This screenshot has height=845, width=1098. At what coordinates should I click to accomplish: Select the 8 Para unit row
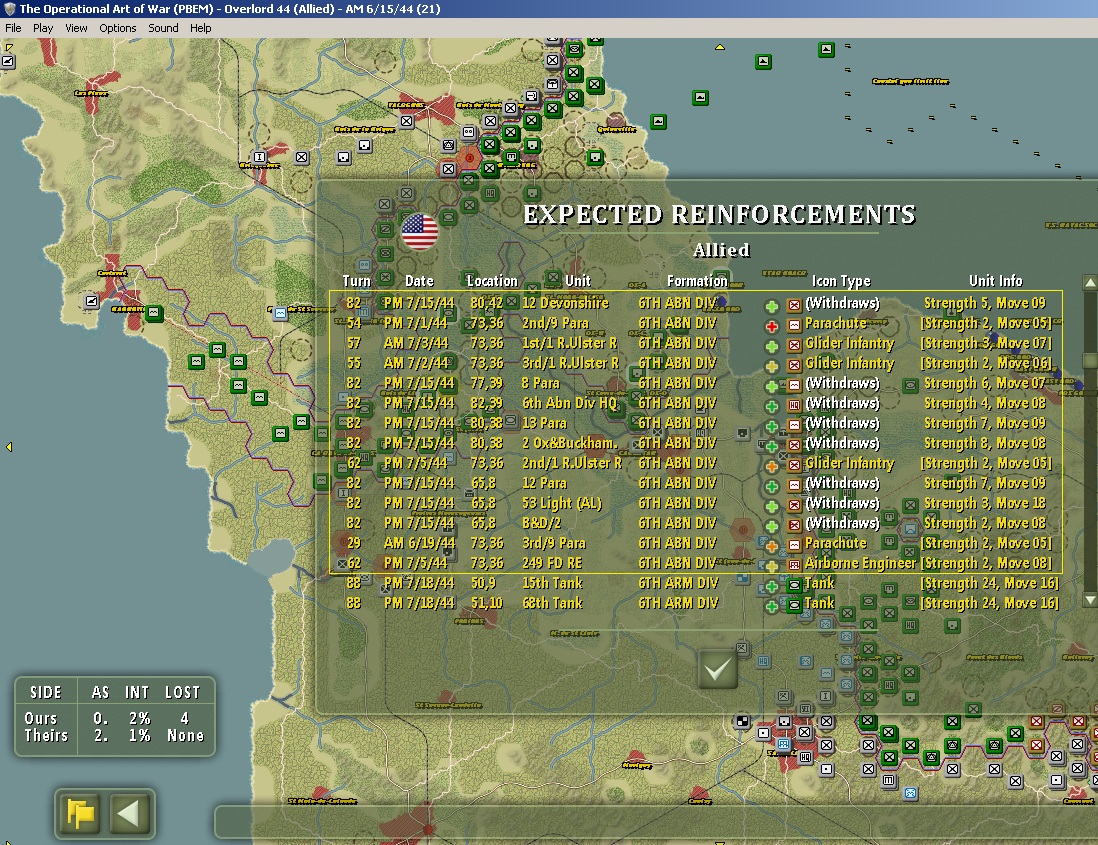click(696, 384)
